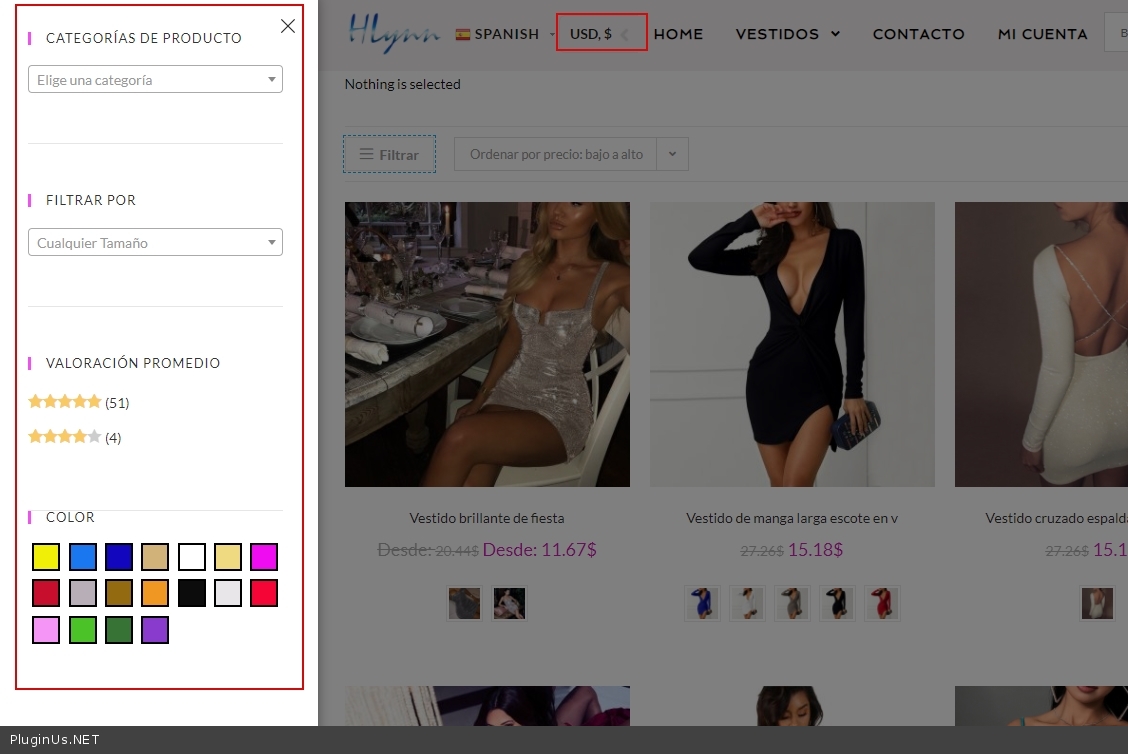Go to the Contacto page

coord(918,34)
